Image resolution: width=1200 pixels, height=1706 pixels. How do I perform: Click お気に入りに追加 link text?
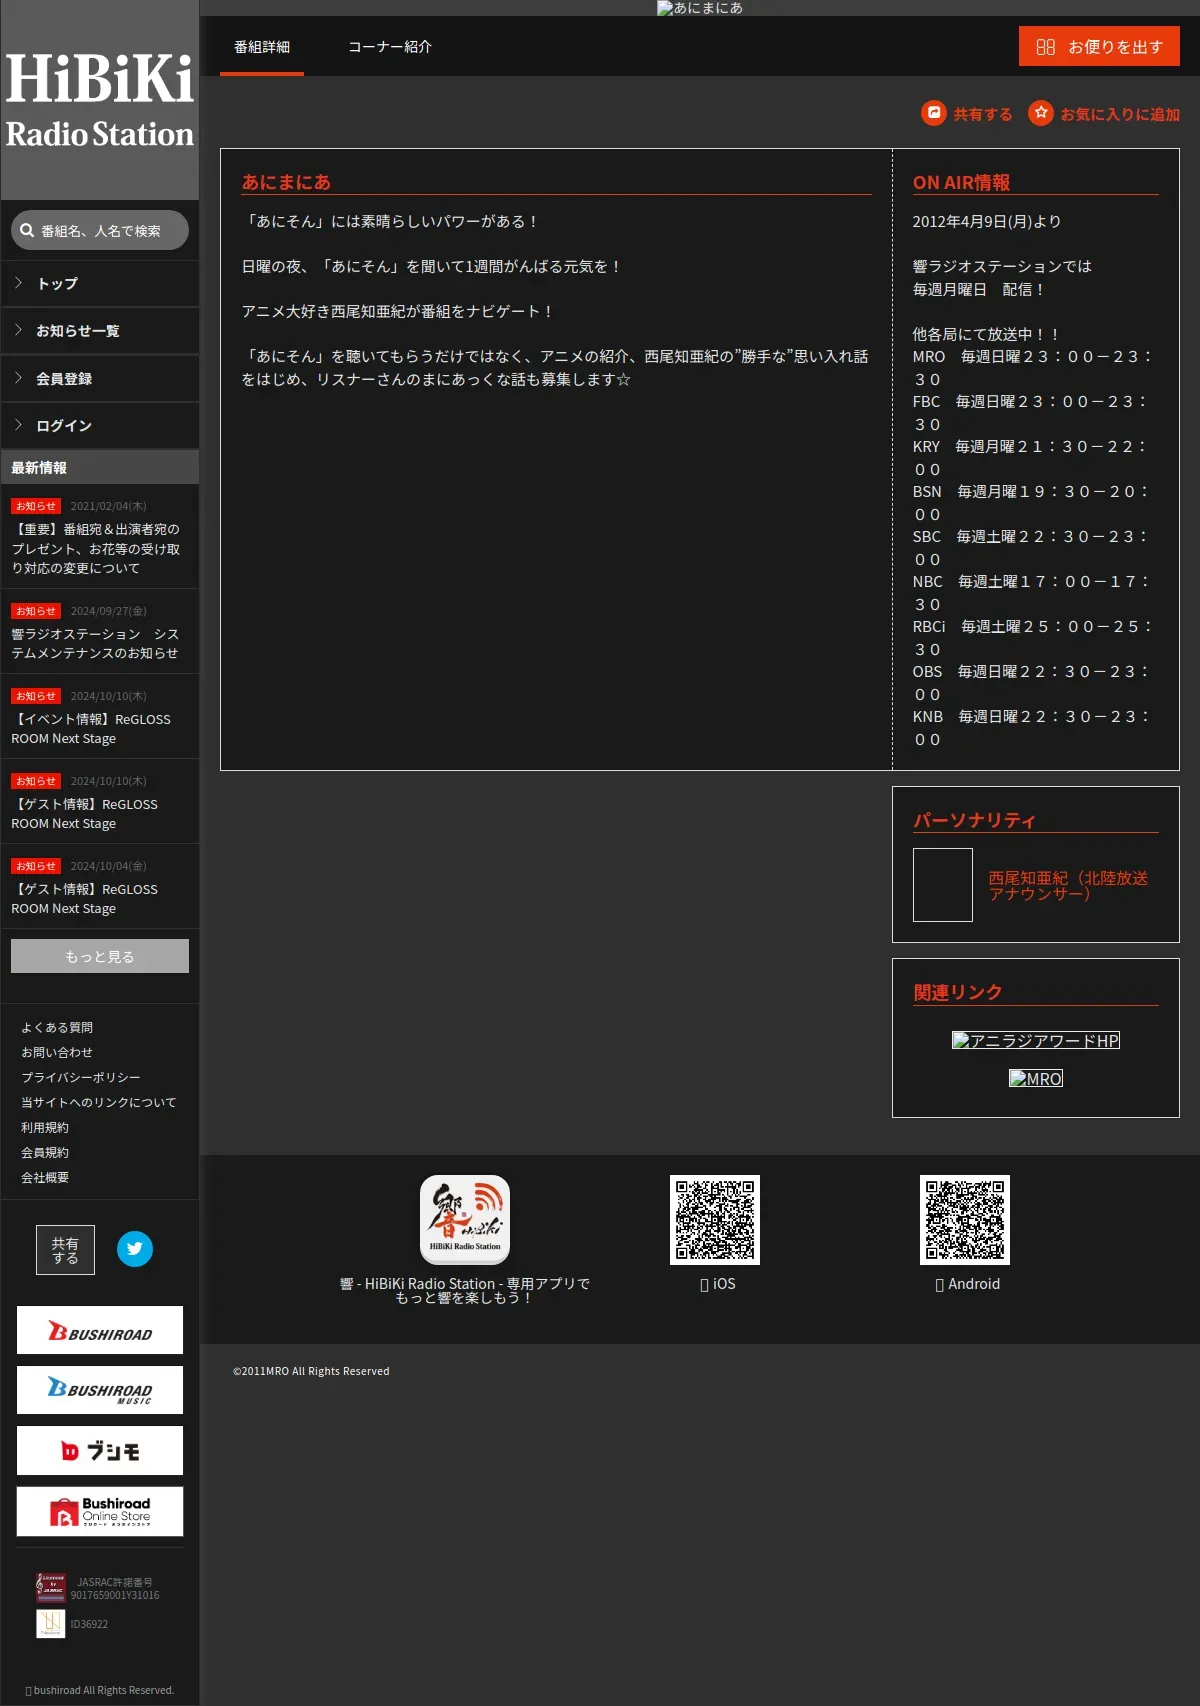point(1120,114)
